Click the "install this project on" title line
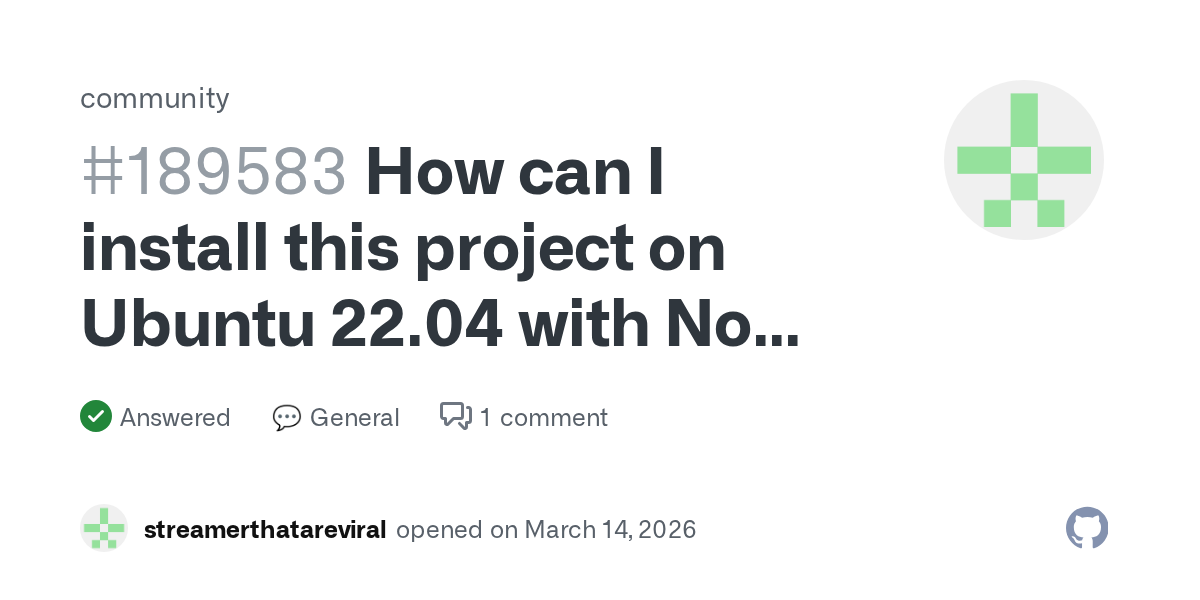The image size is (1200, 600). (x=403, y=248)
